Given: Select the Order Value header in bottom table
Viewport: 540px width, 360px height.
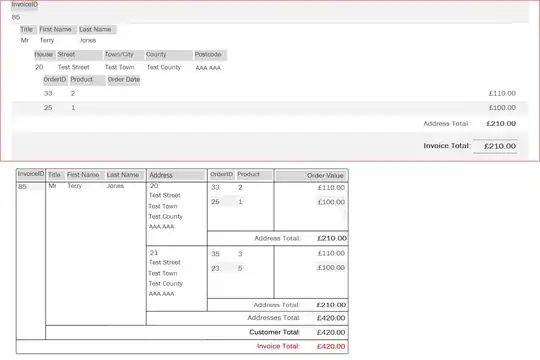Looking at the screenshot, I should (x=311, y=176).
